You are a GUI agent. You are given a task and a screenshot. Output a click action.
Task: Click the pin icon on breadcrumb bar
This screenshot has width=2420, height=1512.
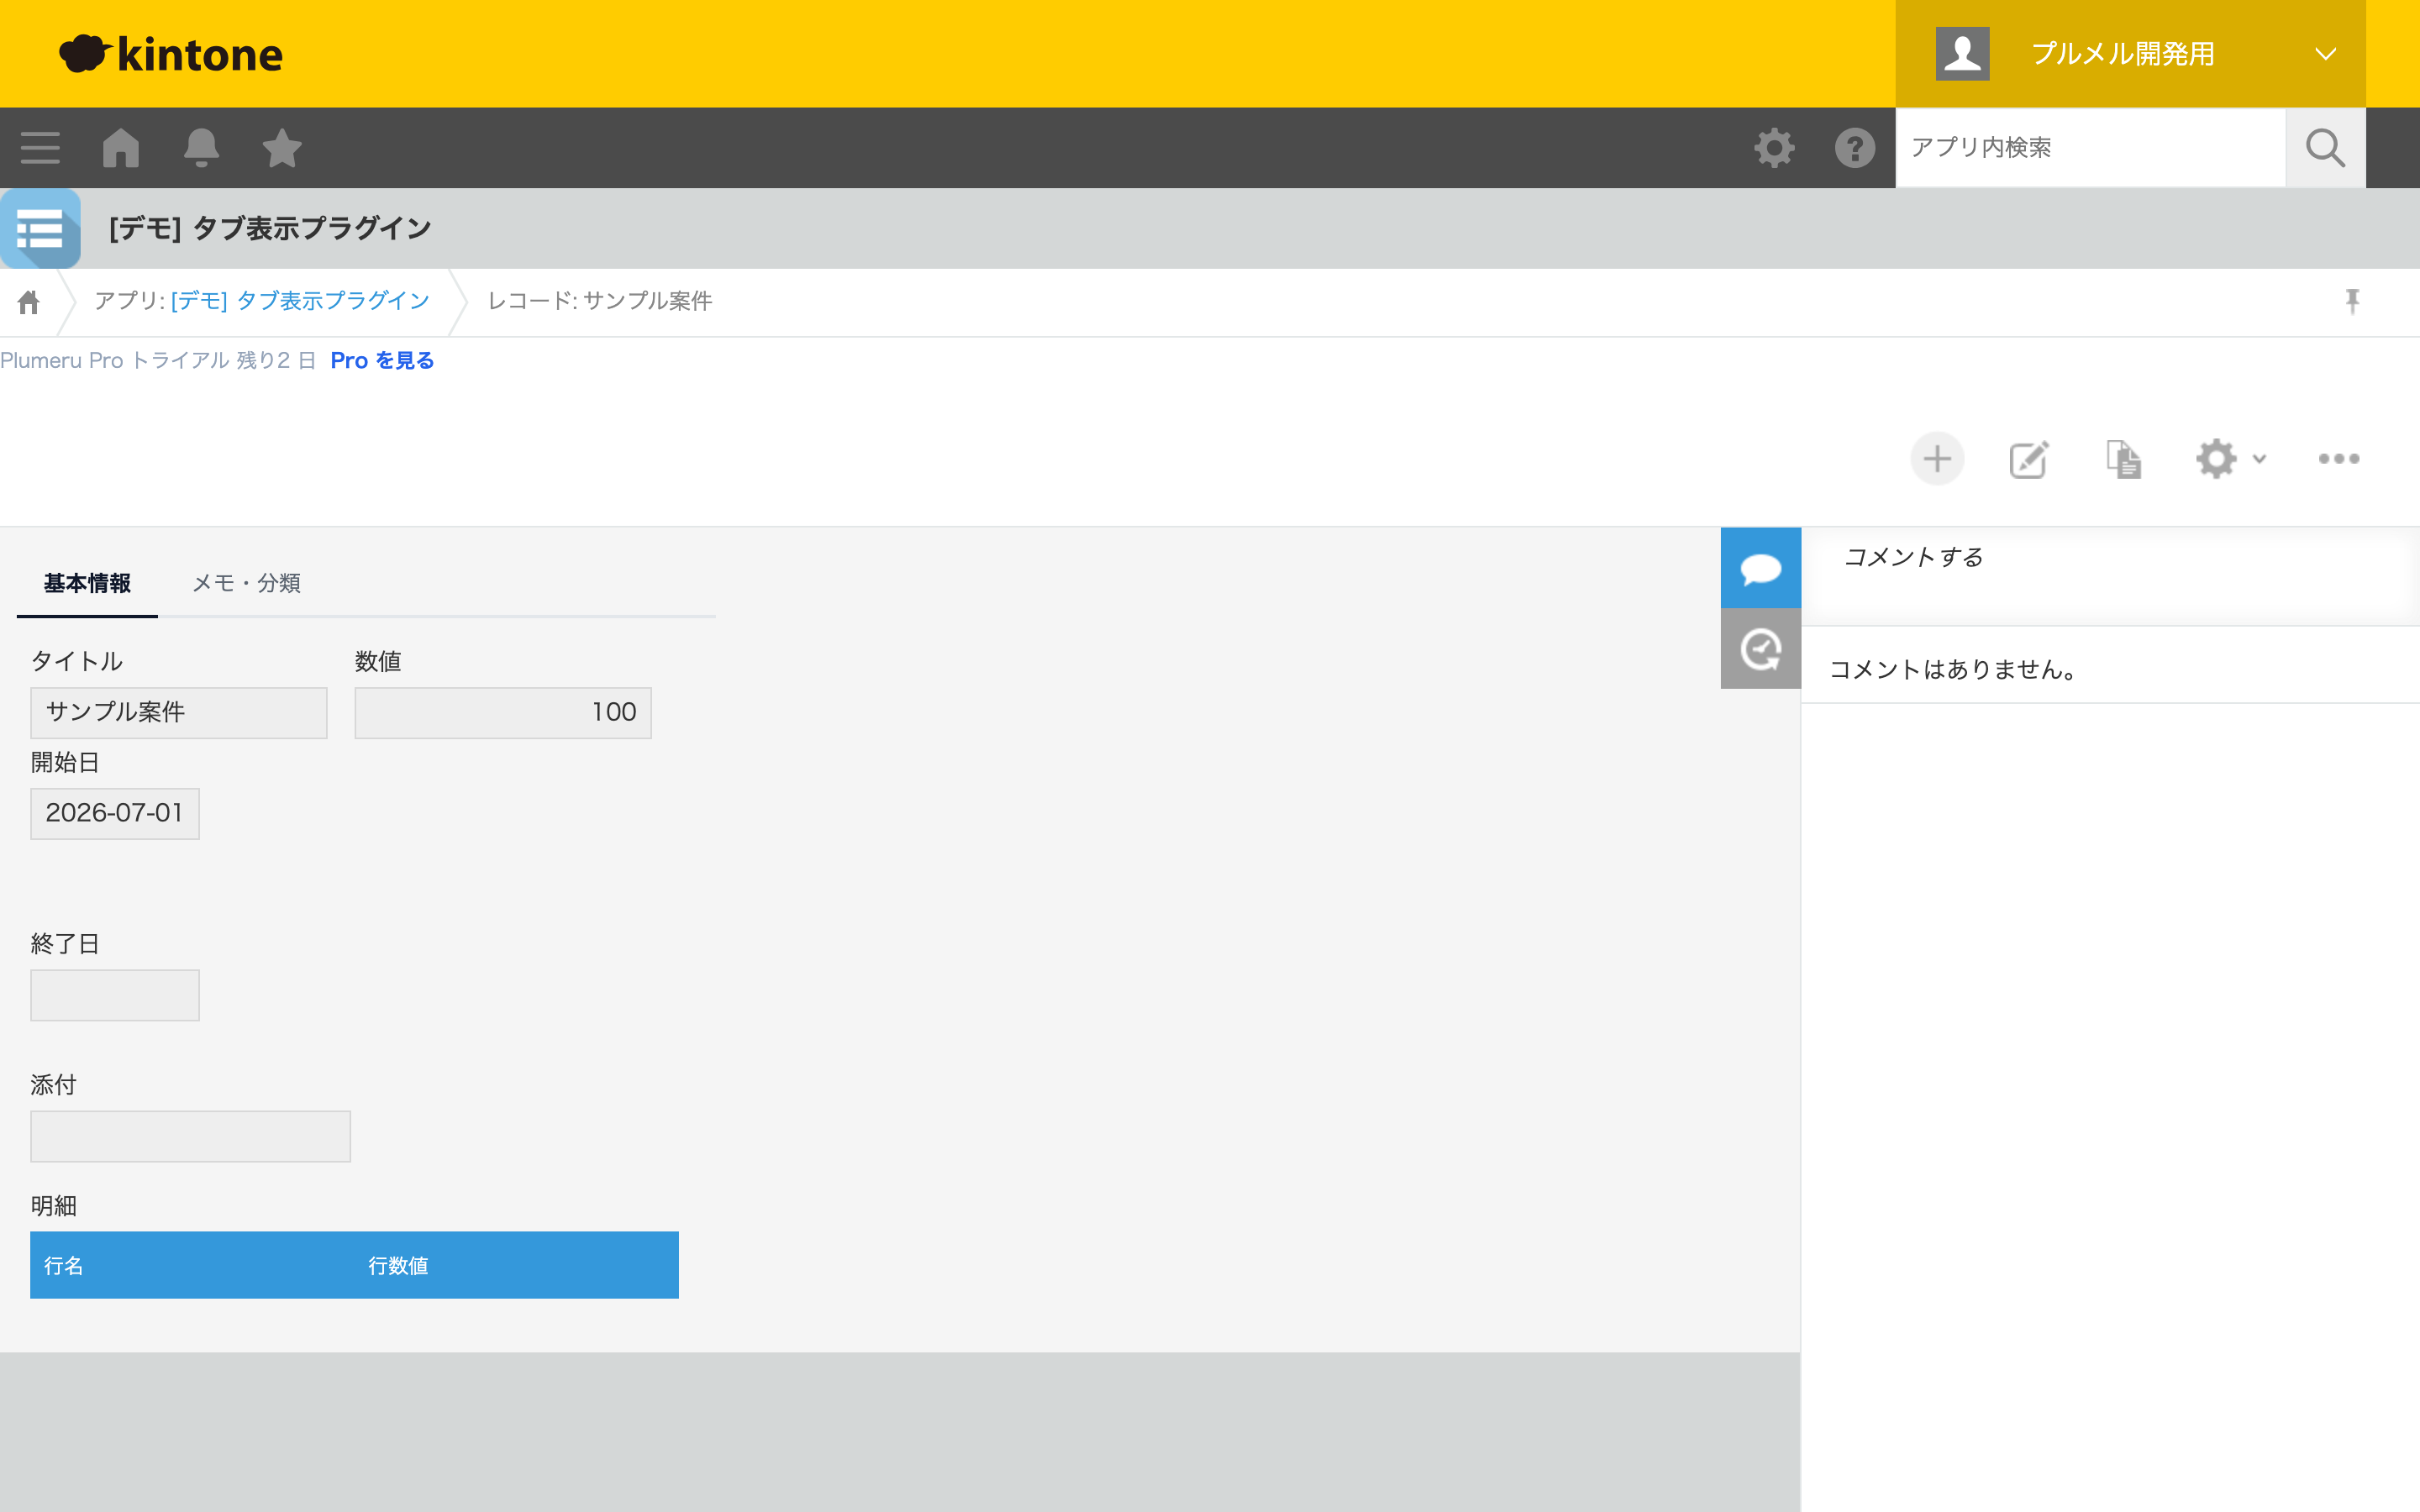tap(2352, 301)
